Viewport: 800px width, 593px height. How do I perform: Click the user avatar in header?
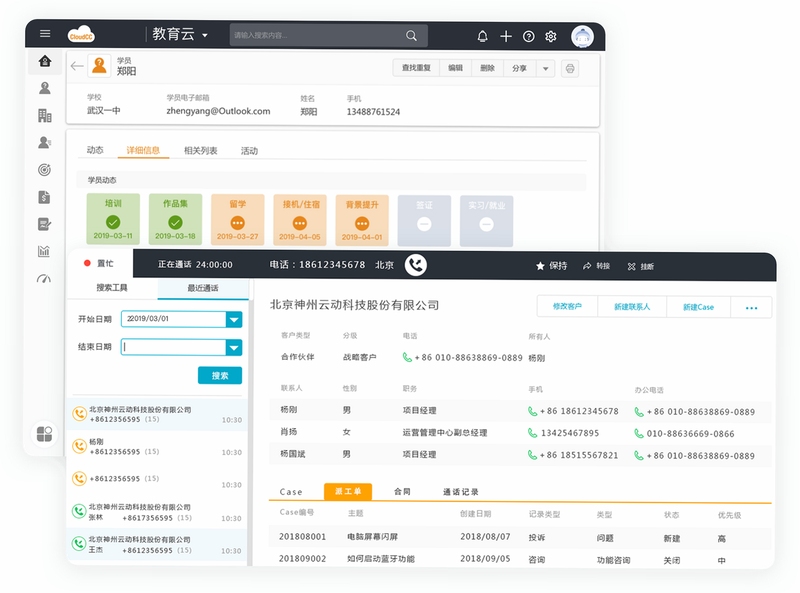click(582, 36)
